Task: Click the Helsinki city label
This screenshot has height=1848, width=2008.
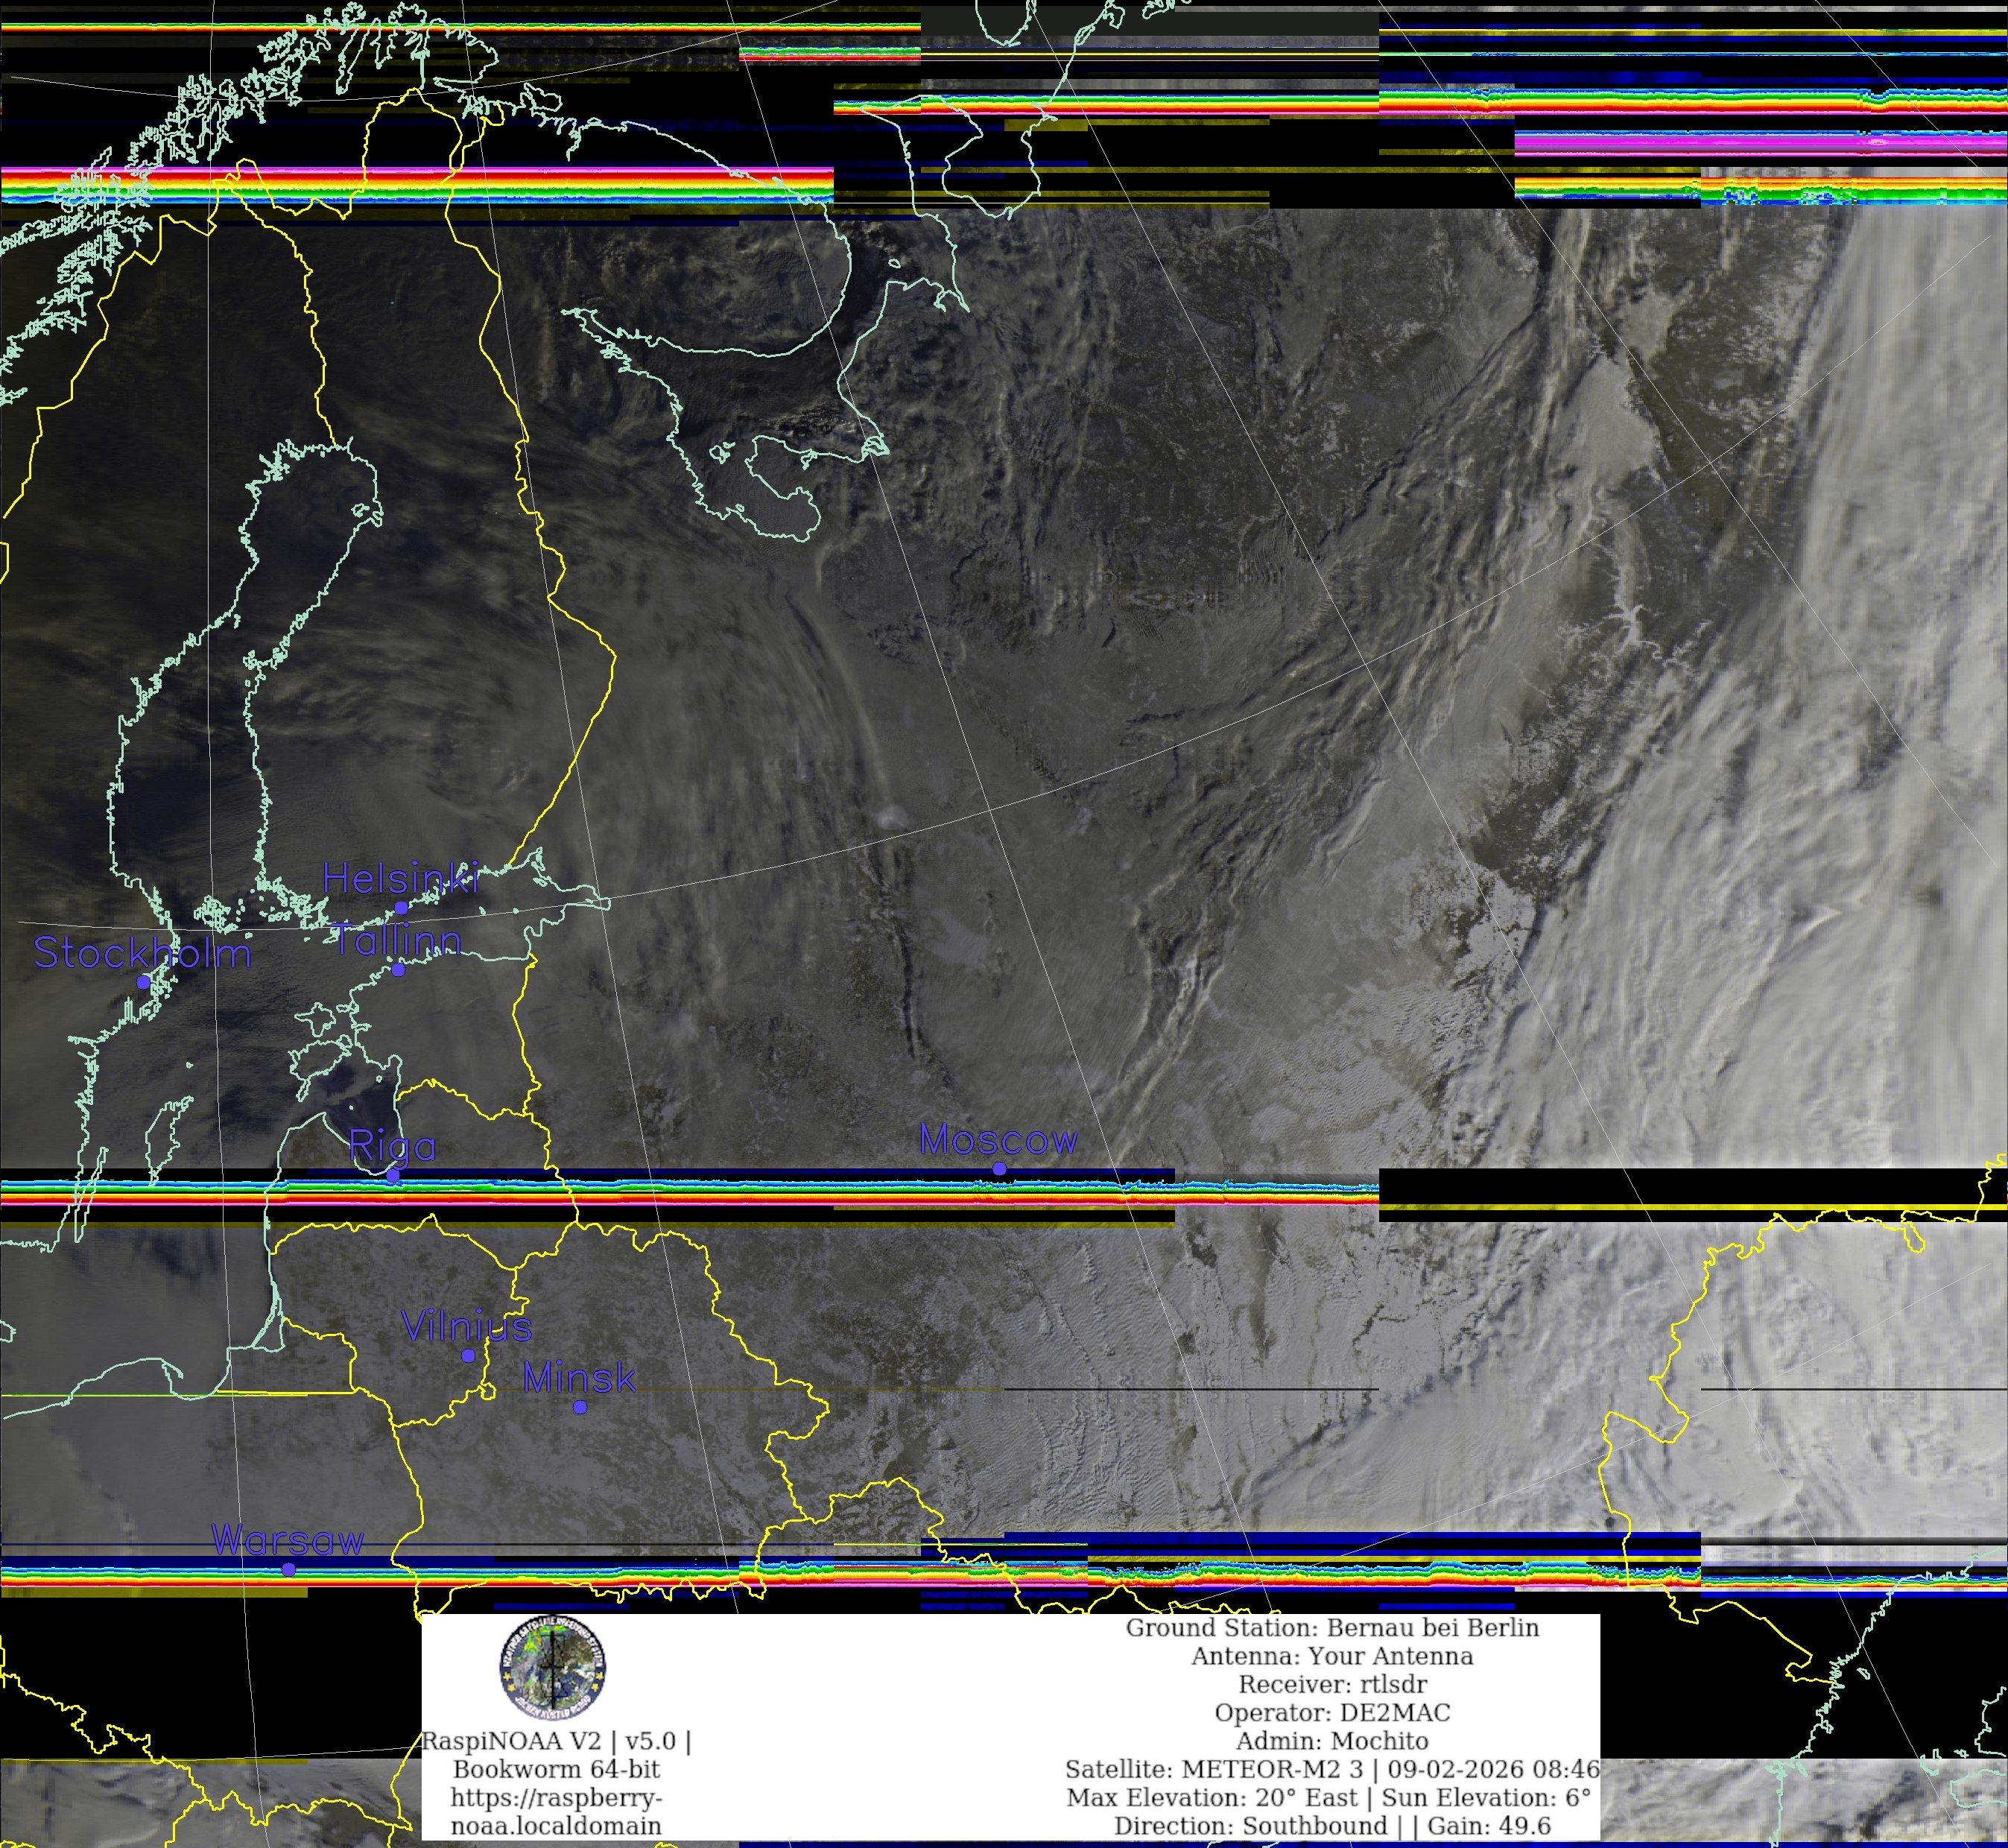Action: [x=400, y=878]
